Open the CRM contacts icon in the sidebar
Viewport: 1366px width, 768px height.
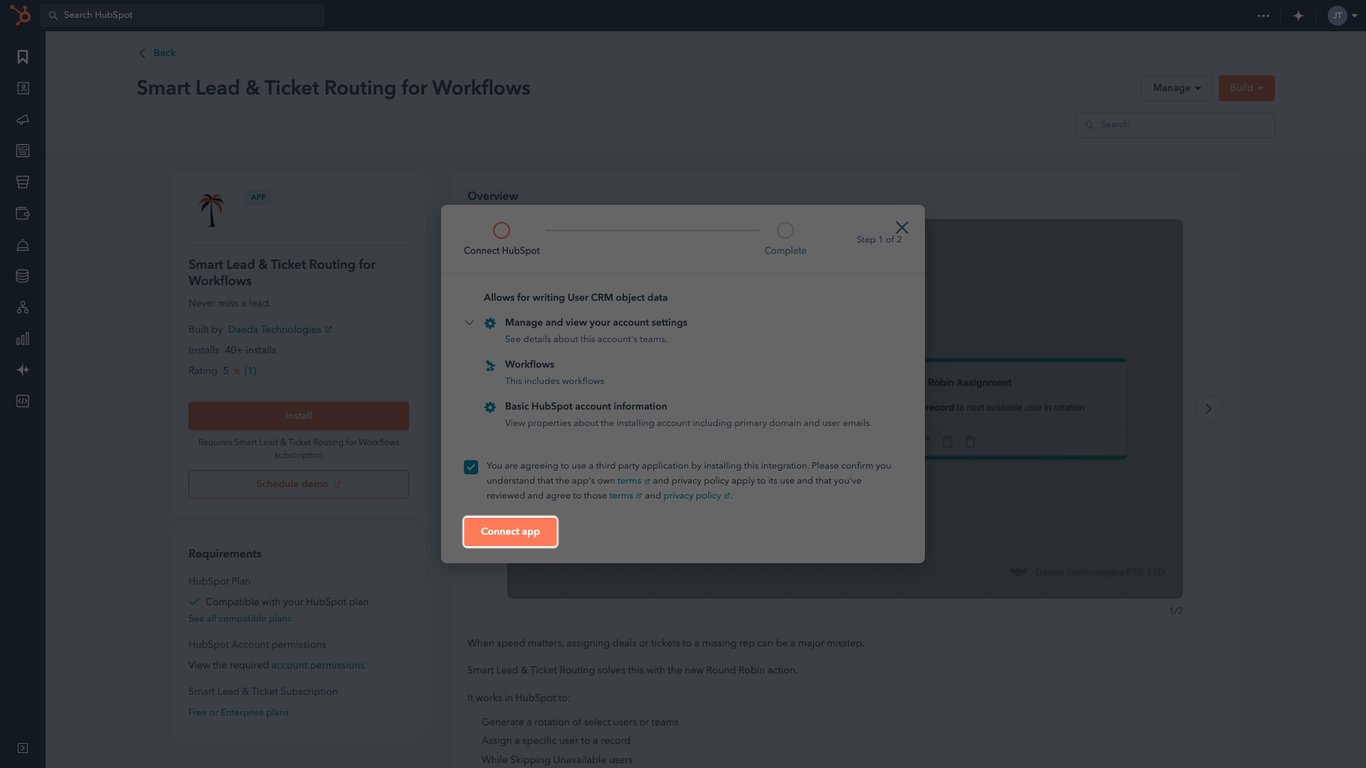(22, 88)
